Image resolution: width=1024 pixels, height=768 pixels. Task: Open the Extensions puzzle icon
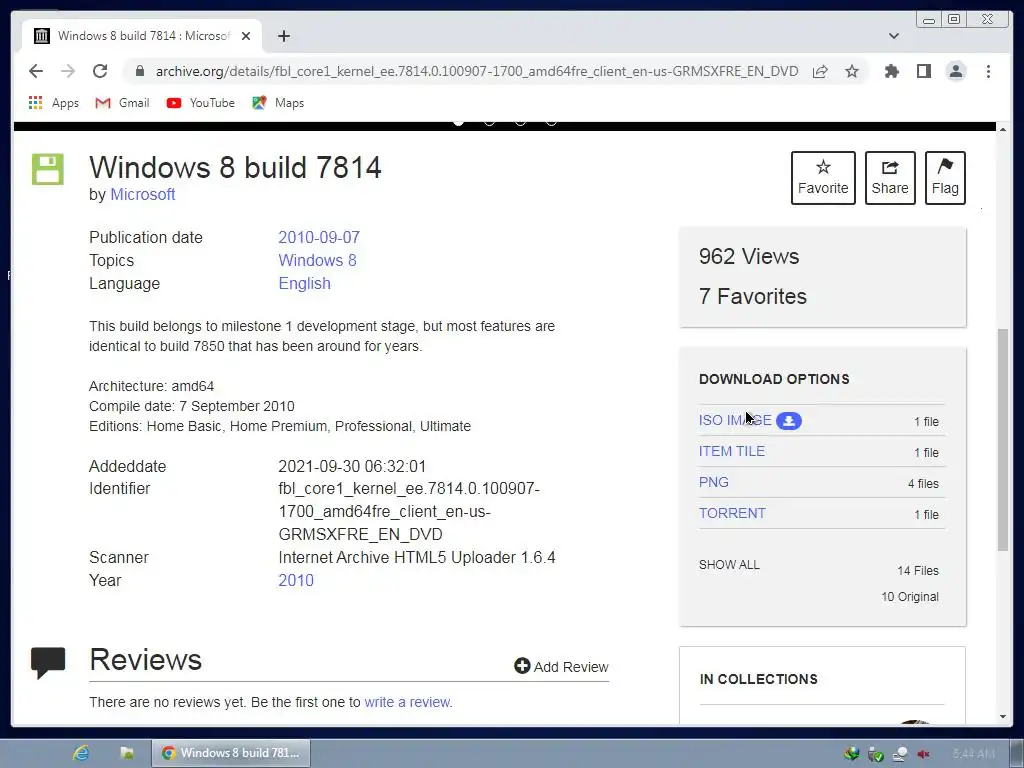(891, 71)
